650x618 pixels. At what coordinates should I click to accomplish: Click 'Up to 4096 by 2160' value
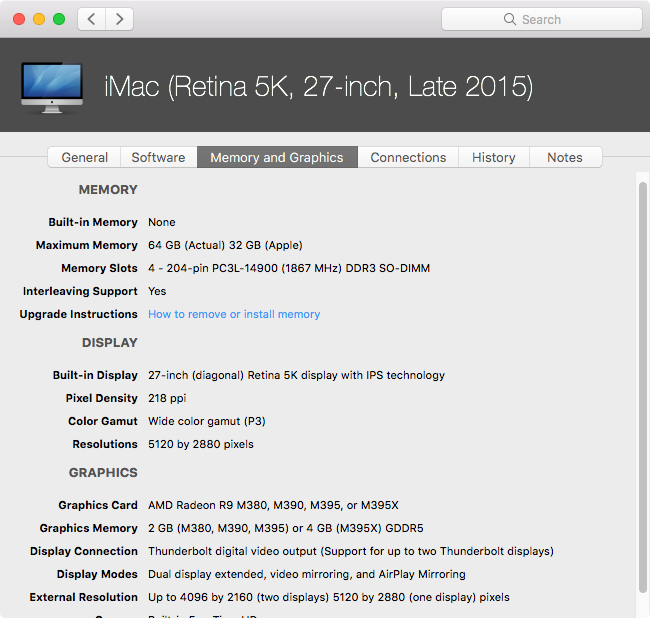[x=329, y=597]
